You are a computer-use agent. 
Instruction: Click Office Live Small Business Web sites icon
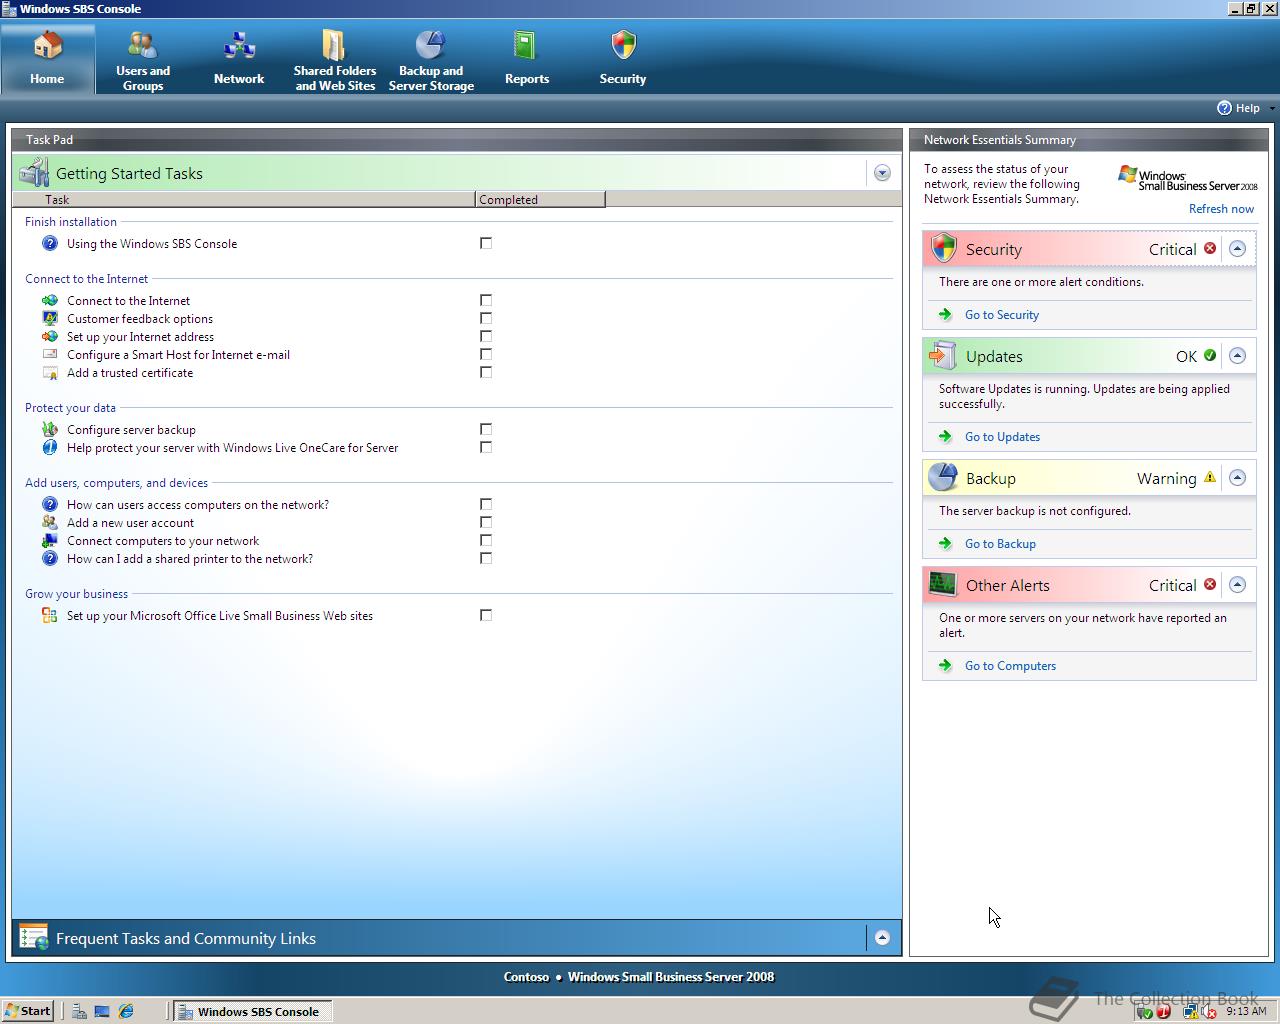click(x=50, y=615)
